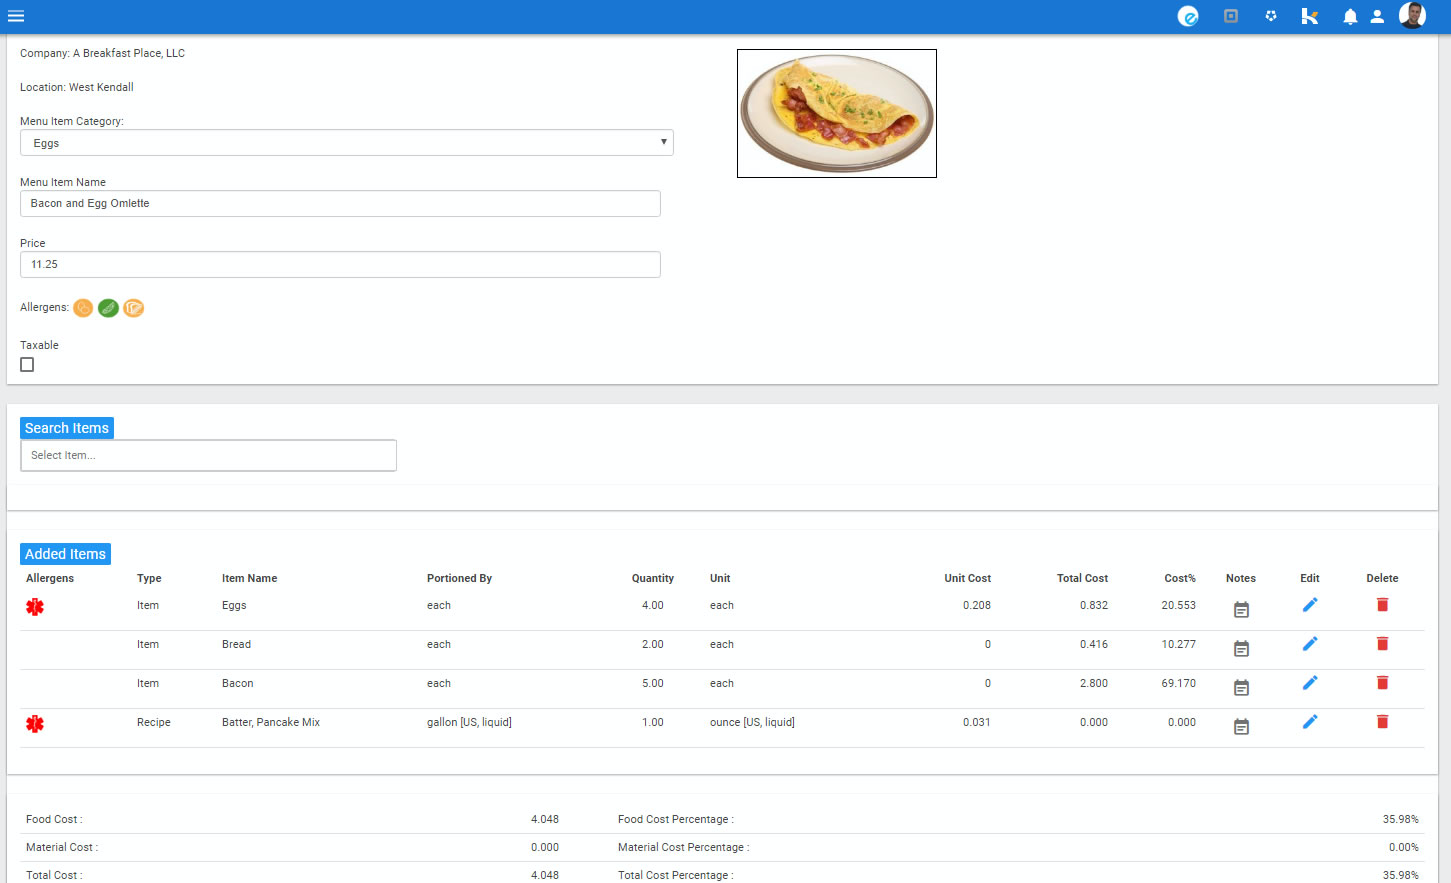Toggle the Taxable checkbox

[x=27, y=364]
